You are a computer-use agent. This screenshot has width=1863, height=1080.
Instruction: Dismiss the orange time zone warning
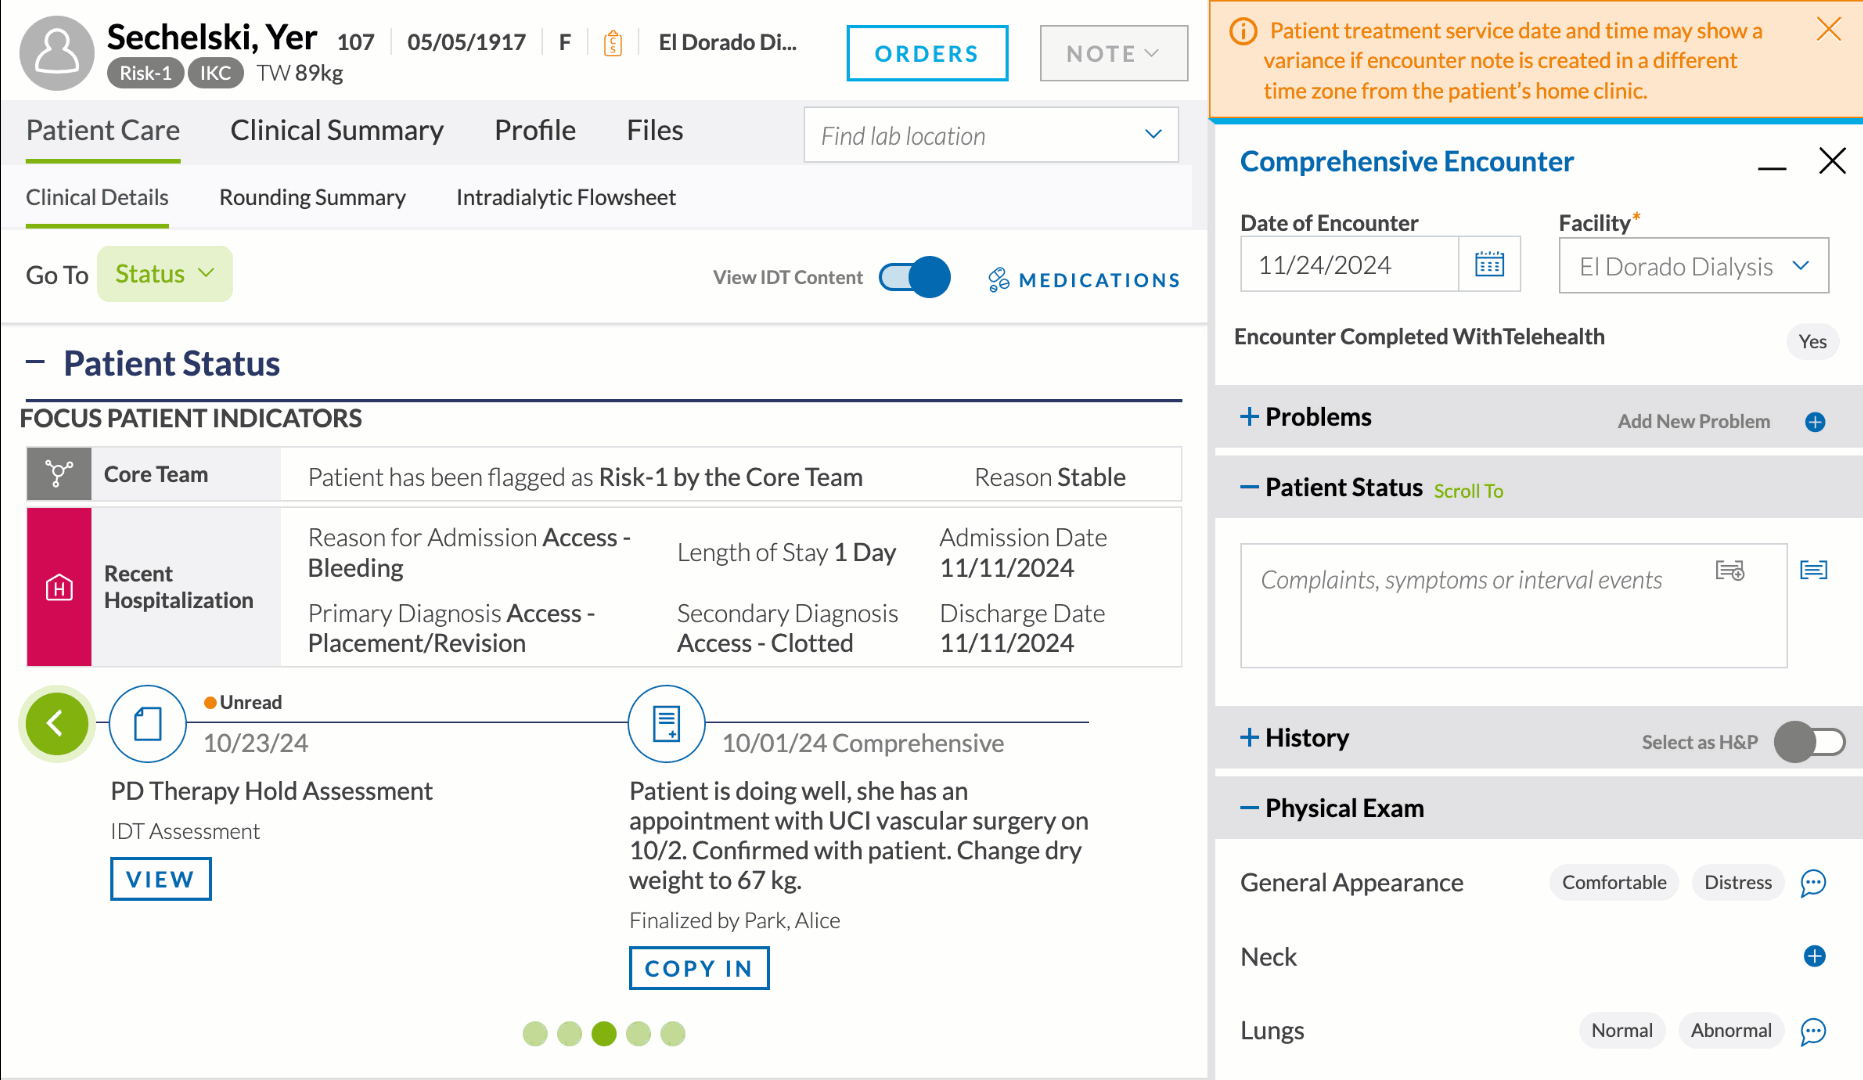[1829, 29]
